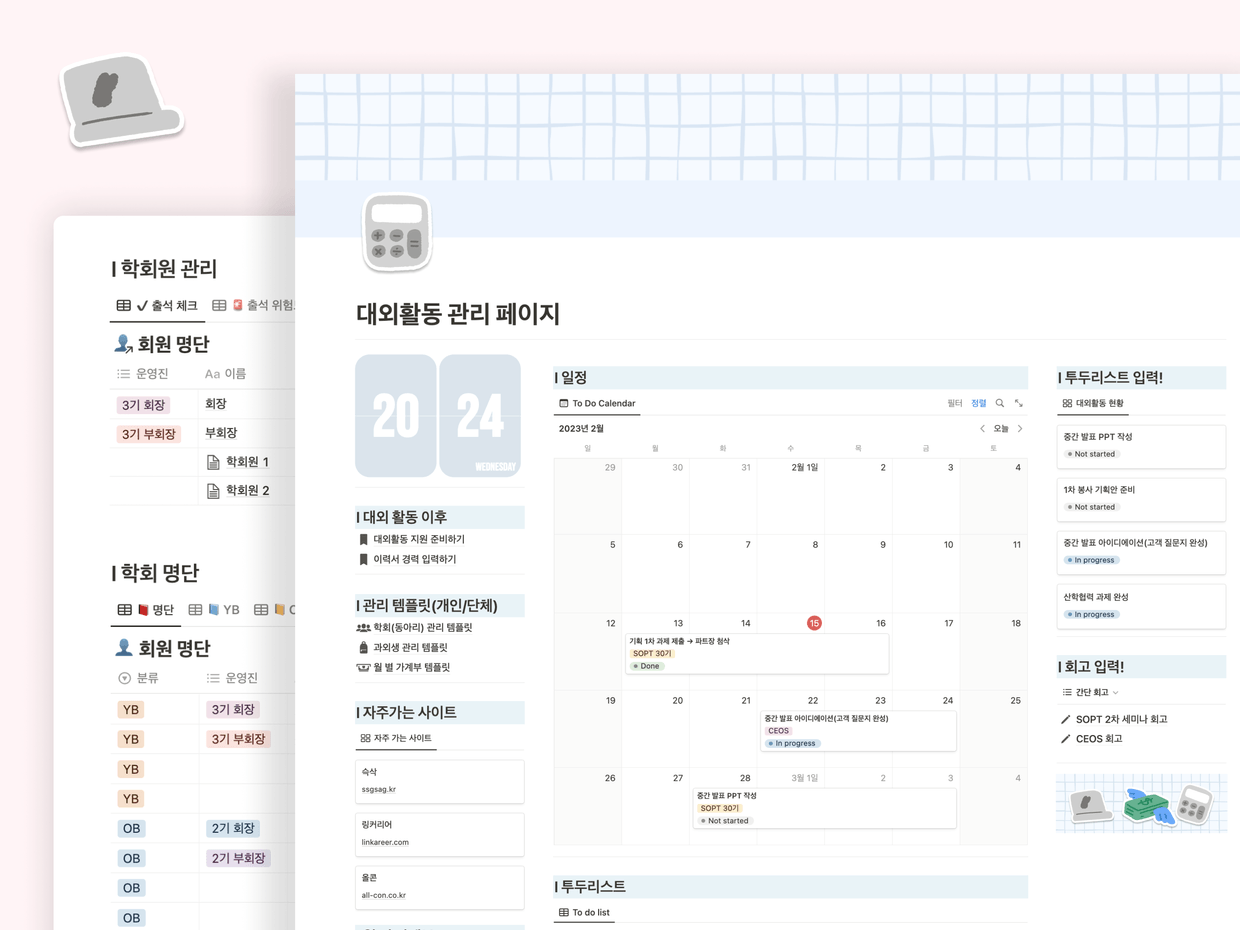Go to previous month in calendar
The width and height of the screenshot is (1240, 930).
(x=982, y=429)
